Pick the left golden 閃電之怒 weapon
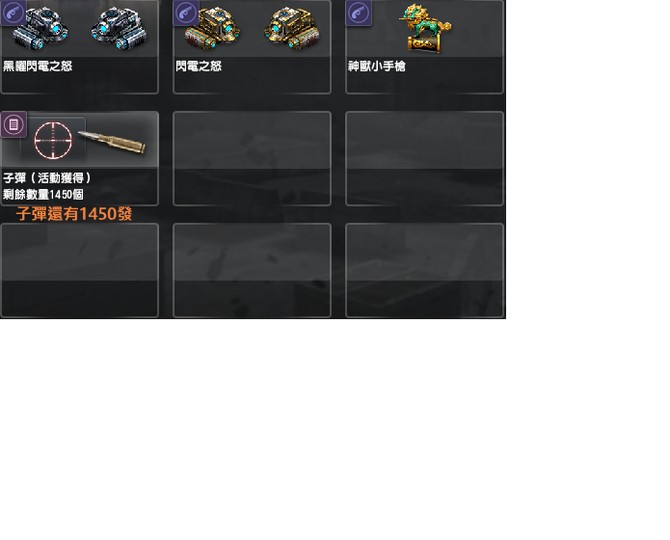 [x=212, y=28]
